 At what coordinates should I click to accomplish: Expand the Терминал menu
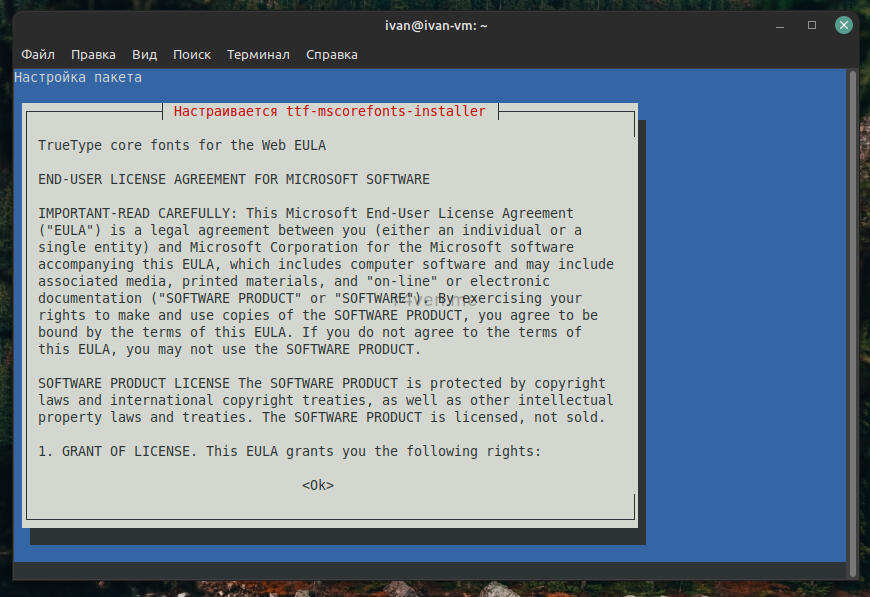point(258,54)
